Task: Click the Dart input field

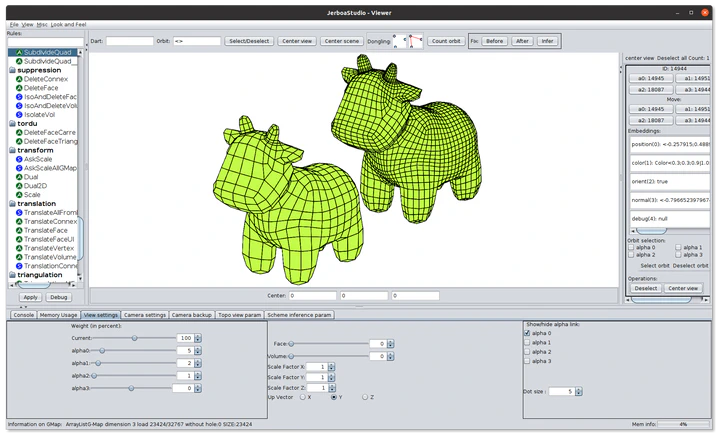Action: [129, 41]
